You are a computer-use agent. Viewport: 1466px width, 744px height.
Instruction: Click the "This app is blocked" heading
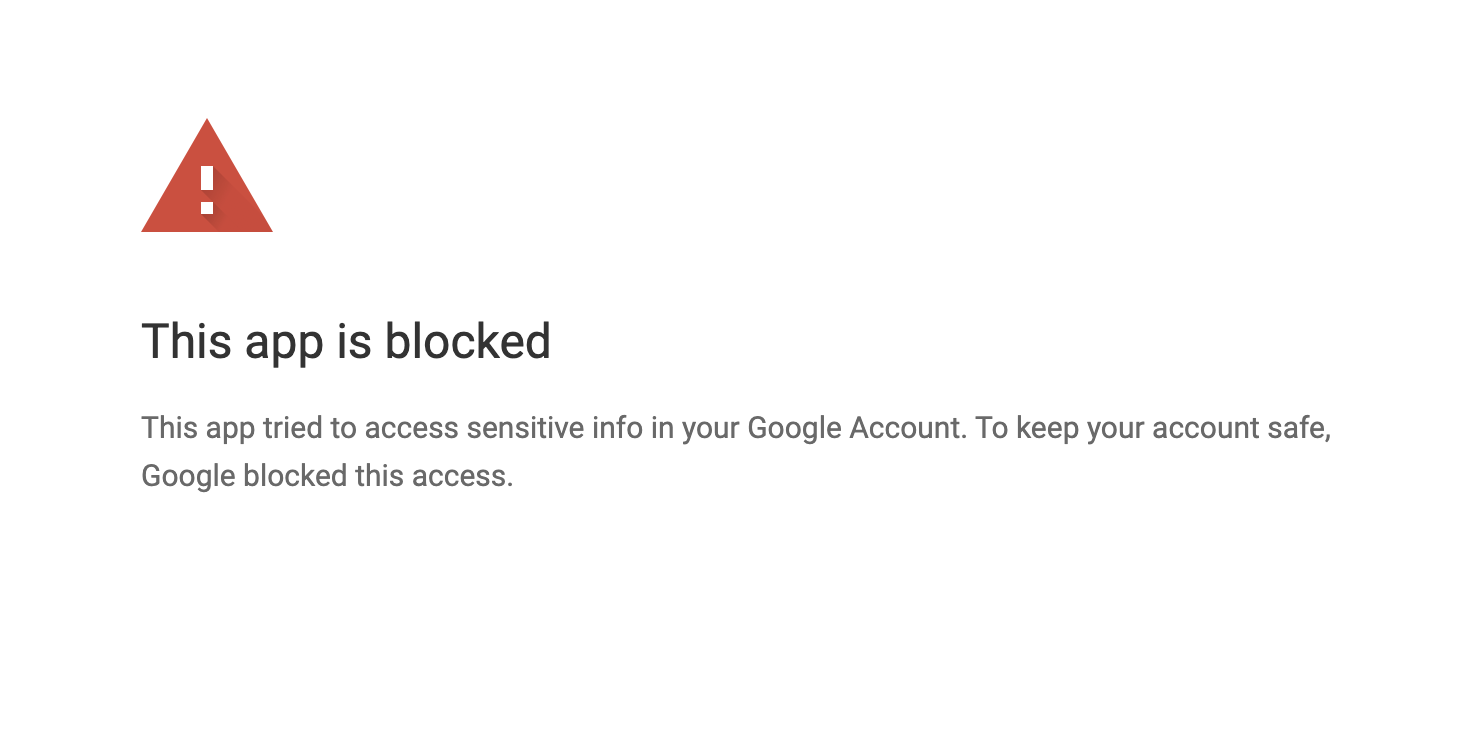click(346, 342)
